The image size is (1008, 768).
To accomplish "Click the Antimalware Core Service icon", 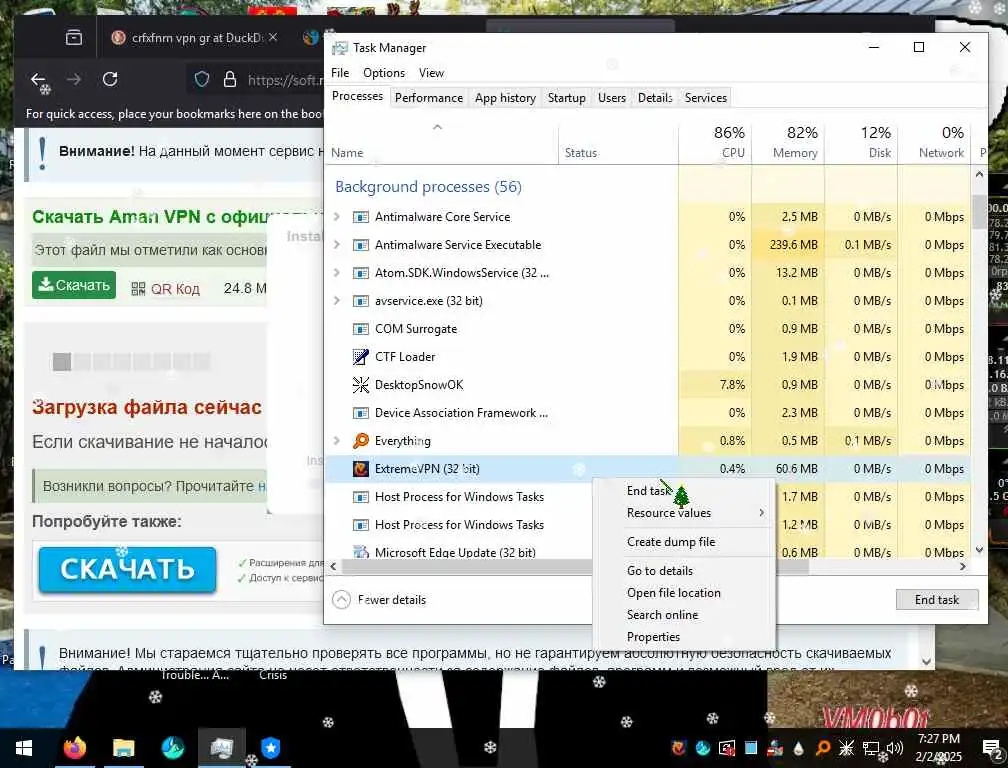I will pos(361,217).
